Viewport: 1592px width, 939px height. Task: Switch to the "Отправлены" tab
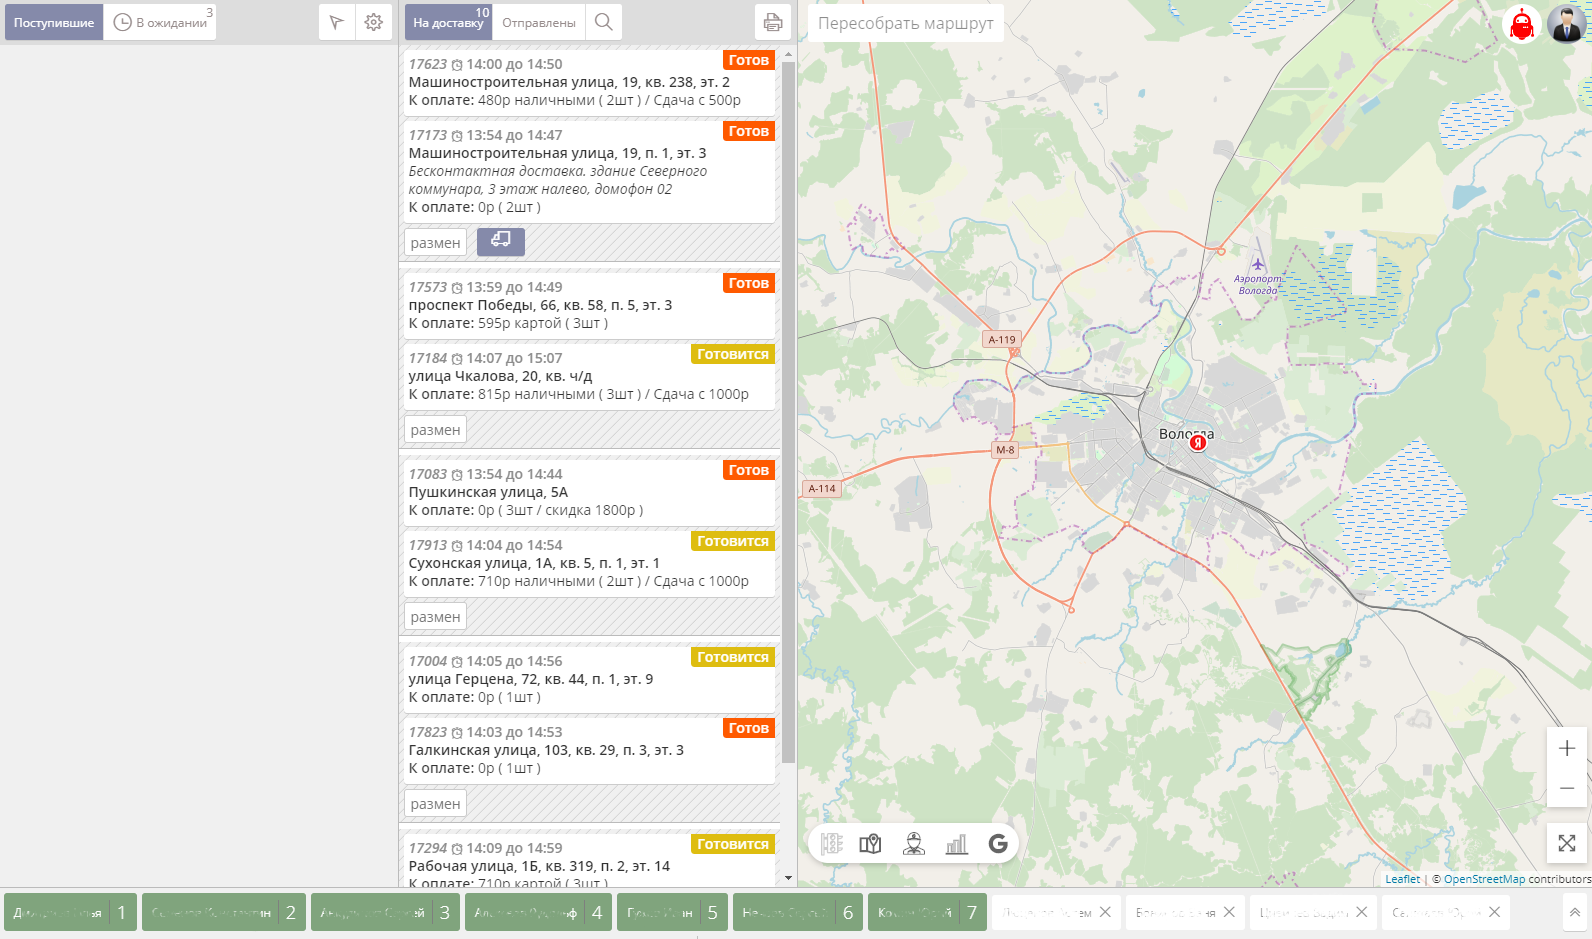[x=539, y=22]
